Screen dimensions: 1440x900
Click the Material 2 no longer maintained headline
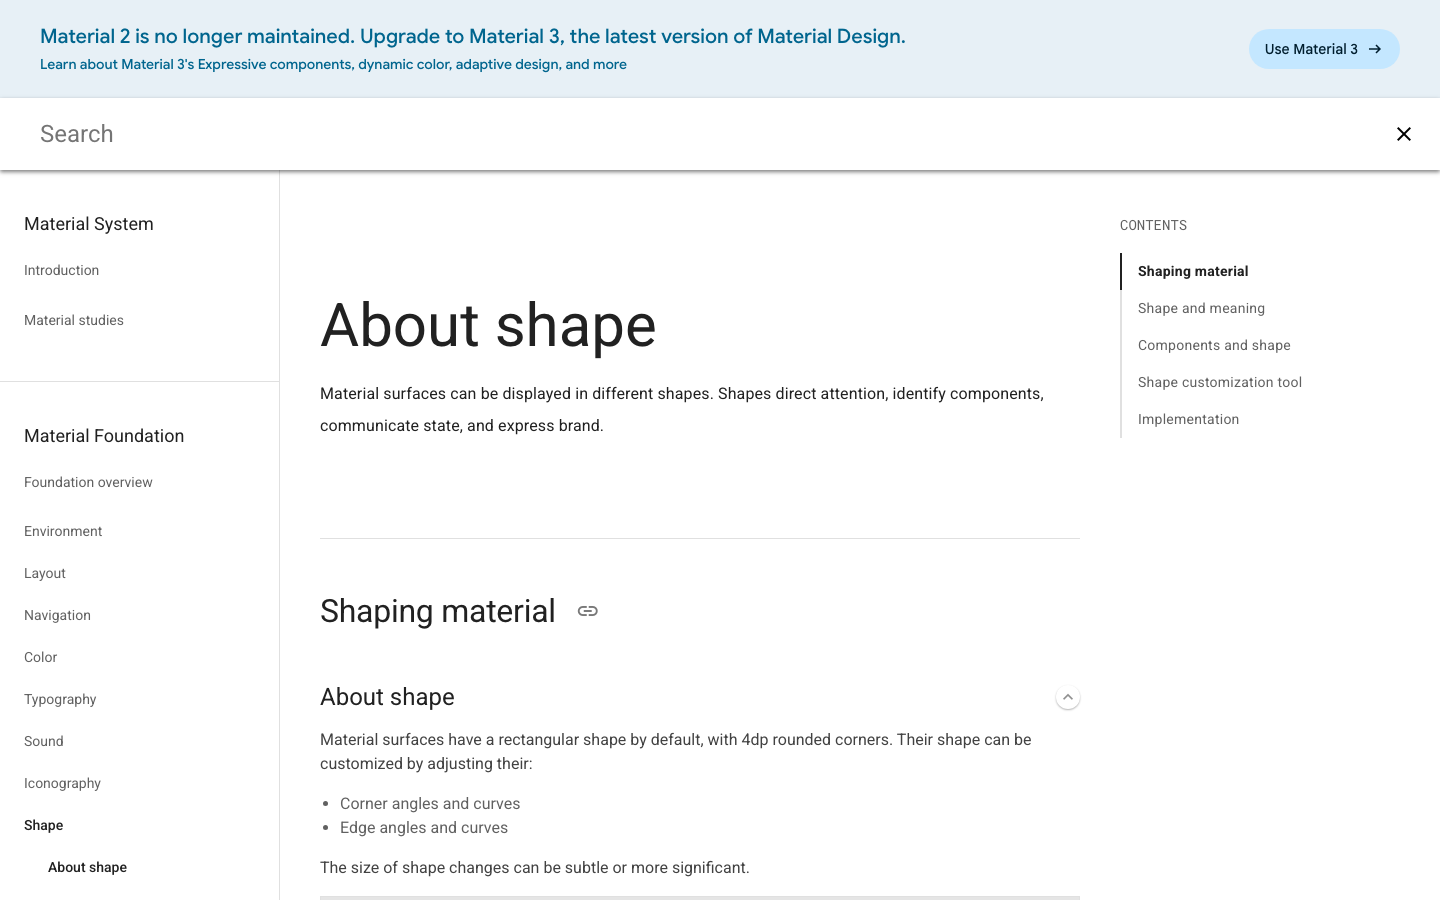[473, 36]
